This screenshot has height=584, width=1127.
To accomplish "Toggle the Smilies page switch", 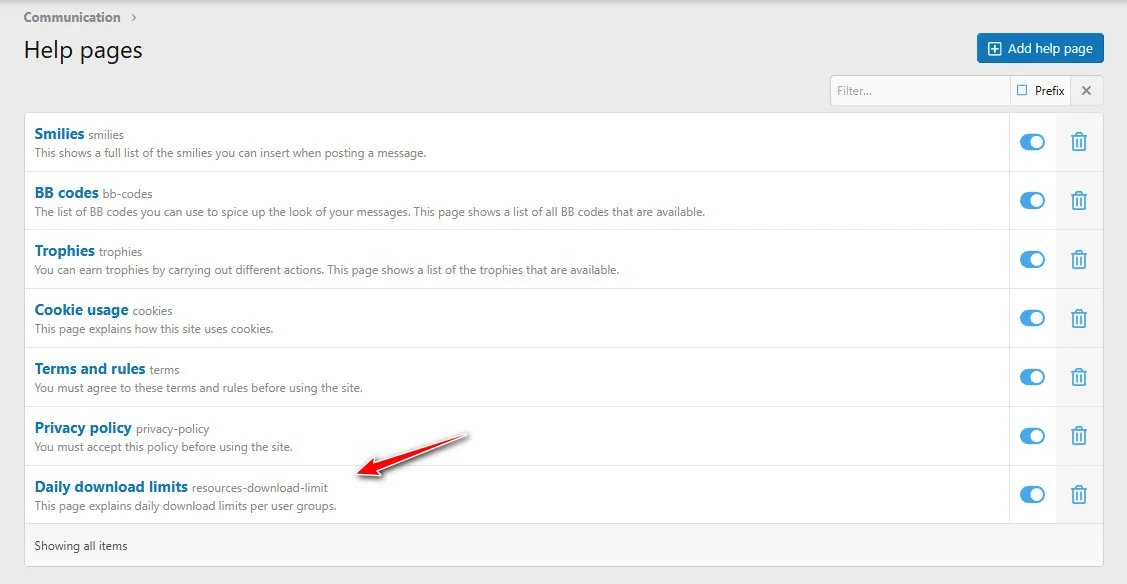I will click(1032, 142).
